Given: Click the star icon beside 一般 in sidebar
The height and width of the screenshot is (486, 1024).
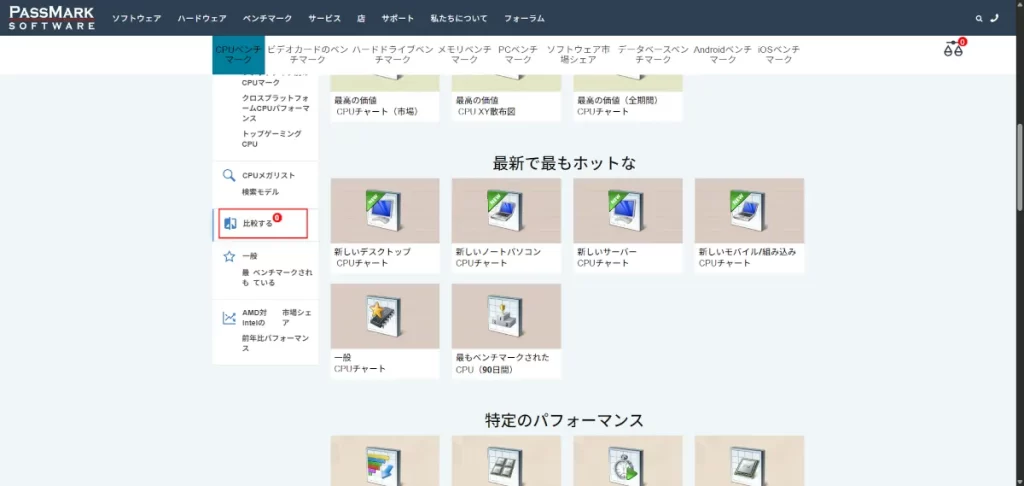Looking at the screenshot, I should coord(229,257).
